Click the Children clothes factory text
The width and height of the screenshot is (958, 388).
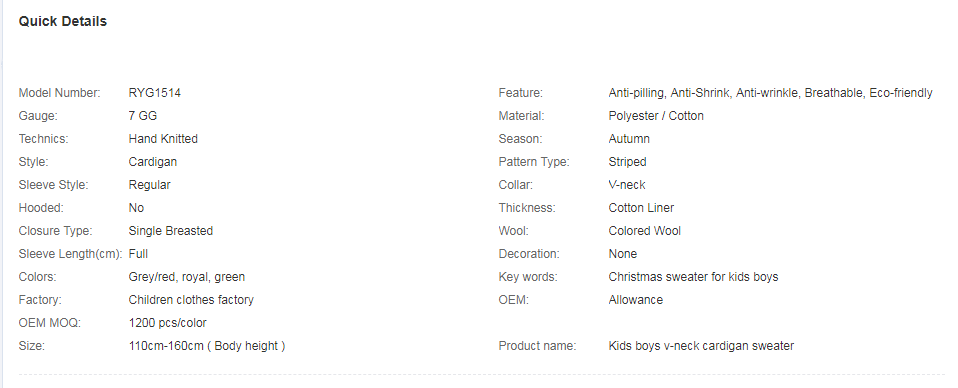coord(191,300)
